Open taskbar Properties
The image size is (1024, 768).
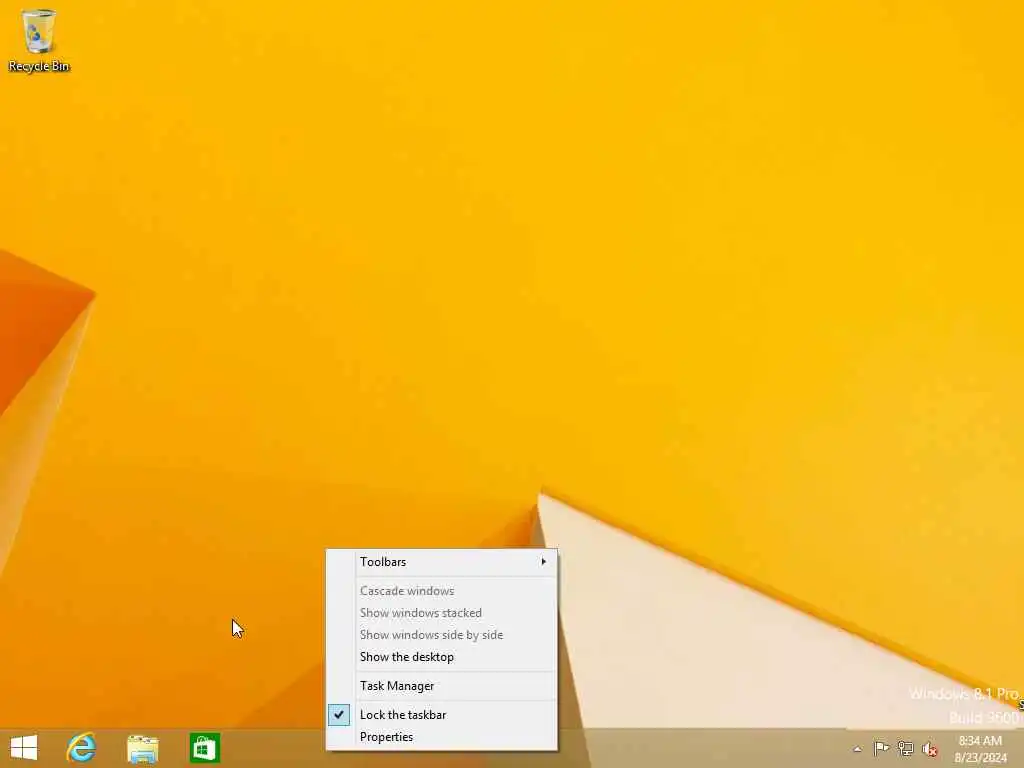[442, 737]
